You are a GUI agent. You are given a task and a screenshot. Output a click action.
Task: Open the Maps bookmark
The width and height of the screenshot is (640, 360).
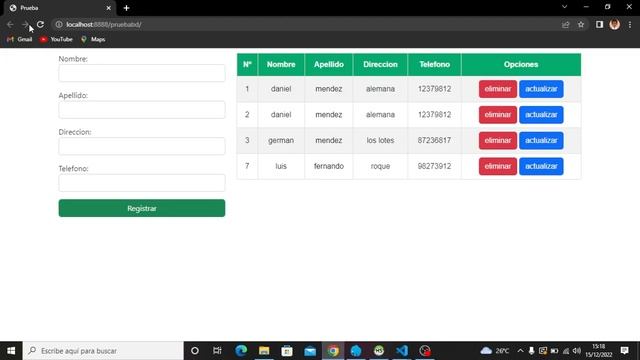pos(93,39)
